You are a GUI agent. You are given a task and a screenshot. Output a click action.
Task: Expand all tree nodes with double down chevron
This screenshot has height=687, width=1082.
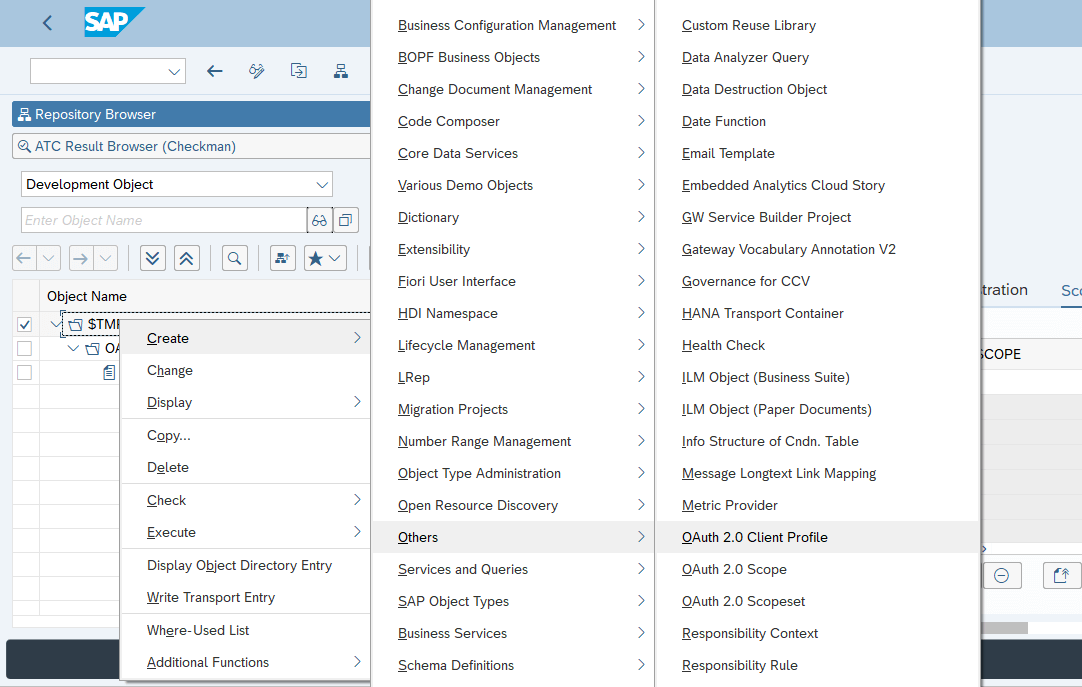(x=153, y=259)
